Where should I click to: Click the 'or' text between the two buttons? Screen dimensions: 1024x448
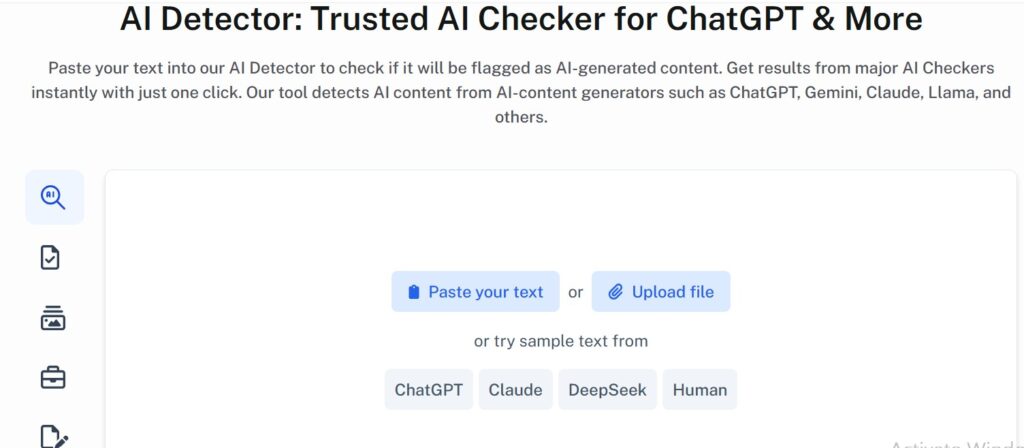(x=575, y=292)
